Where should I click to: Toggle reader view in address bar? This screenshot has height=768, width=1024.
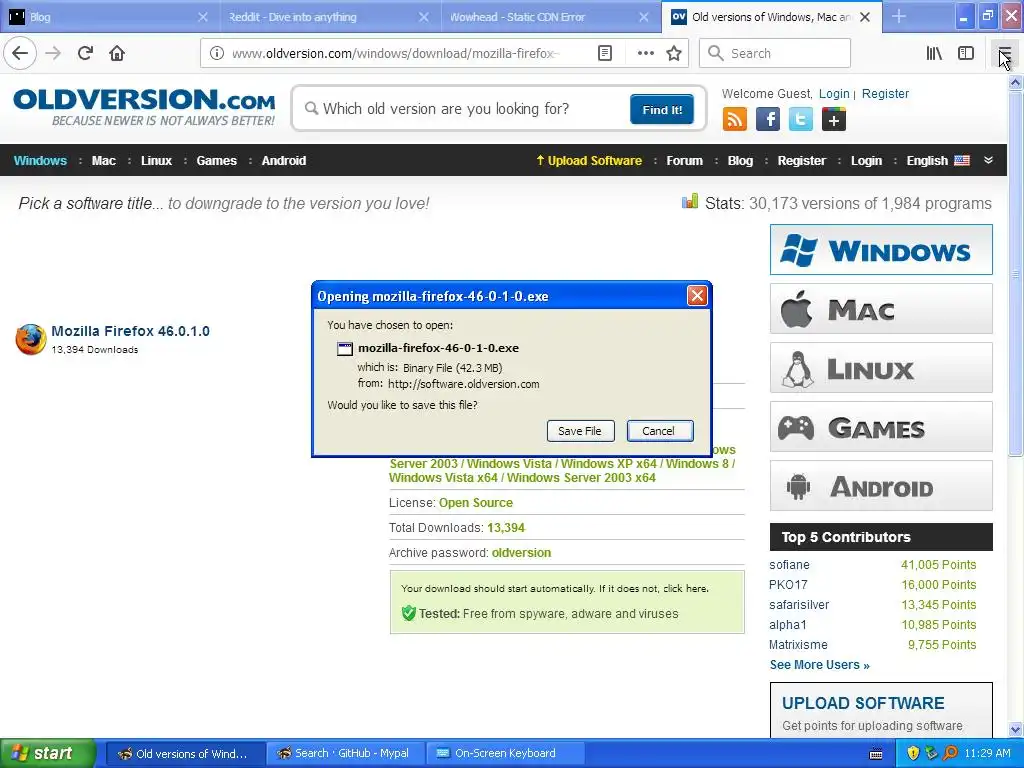tap(605, 53)
